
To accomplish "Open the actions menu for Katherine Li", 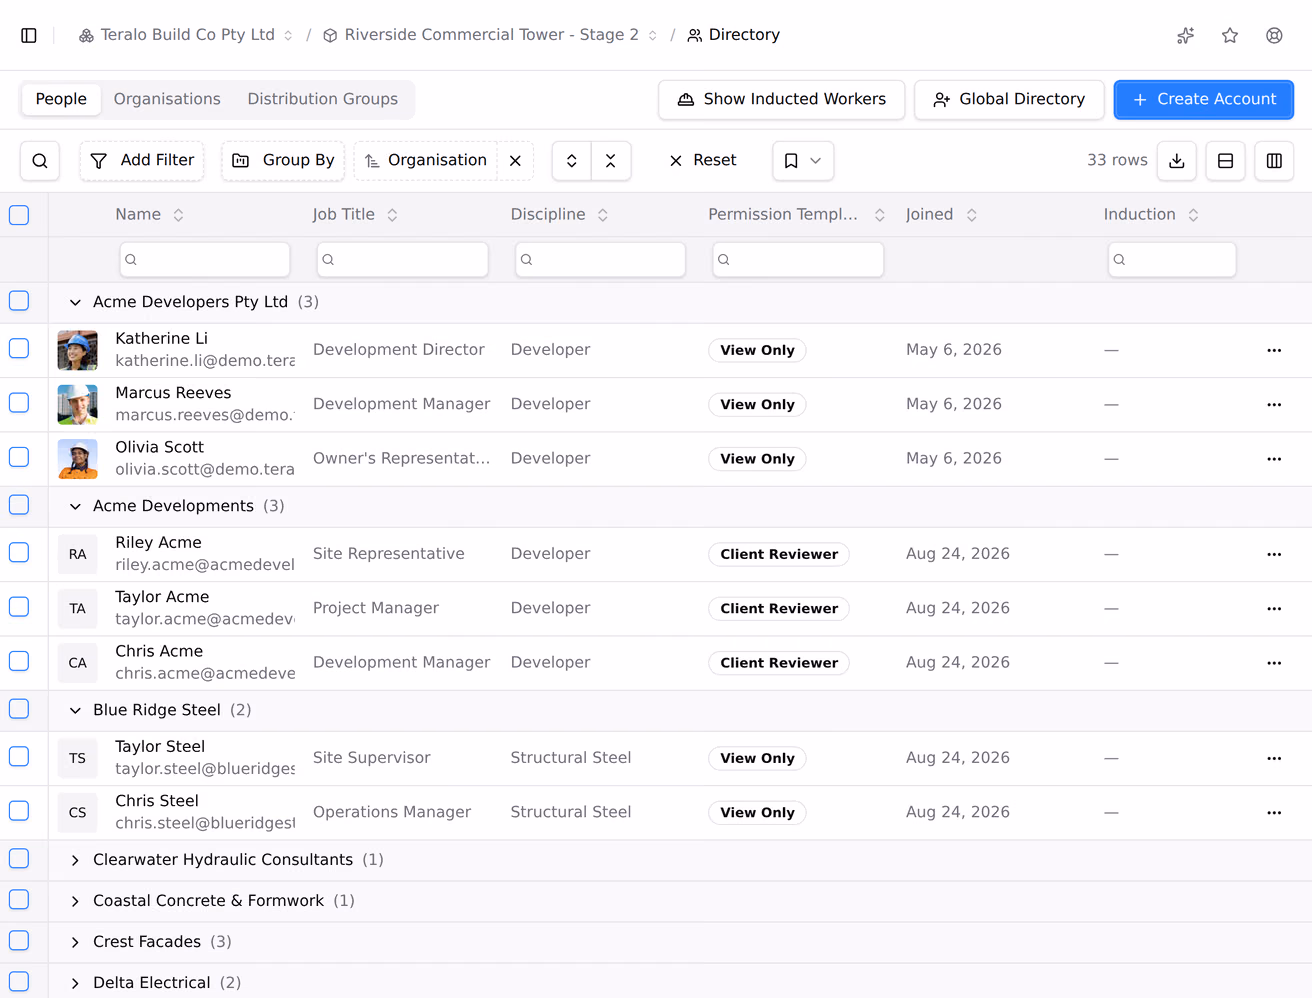I will [1274, 350].
